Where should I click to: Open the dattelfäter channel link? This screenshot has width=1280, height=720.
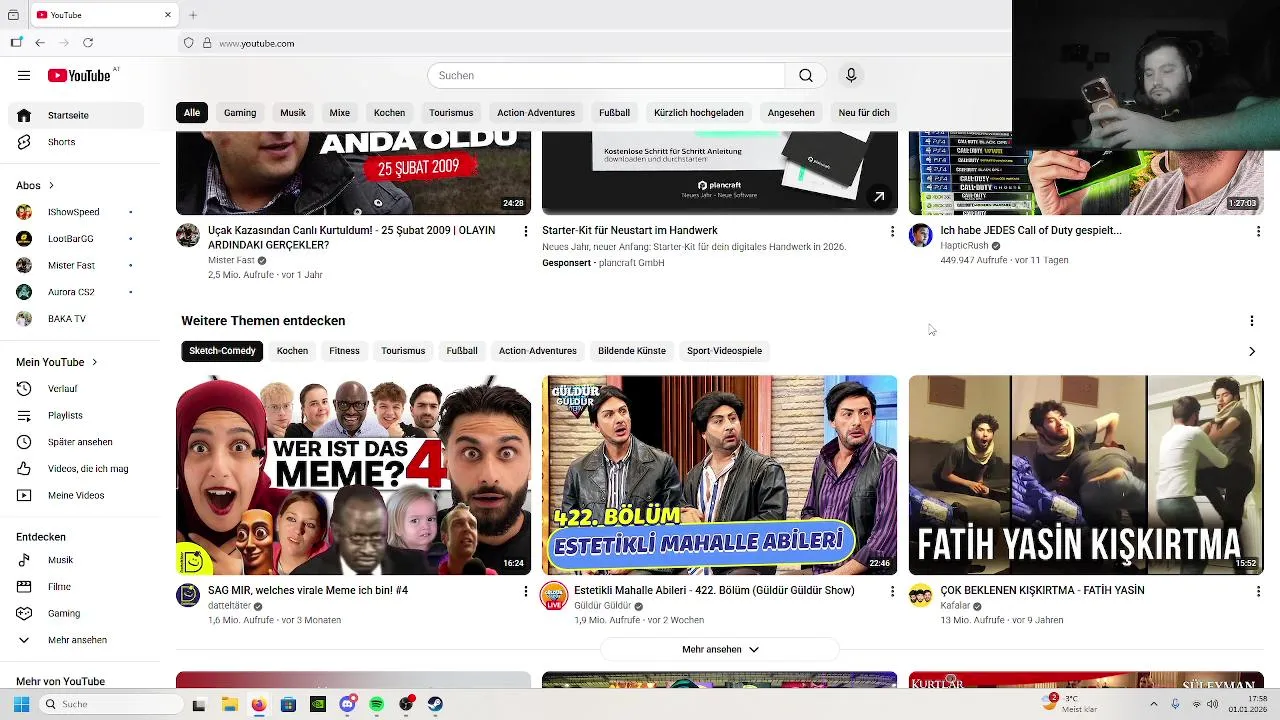coord(229,606)
